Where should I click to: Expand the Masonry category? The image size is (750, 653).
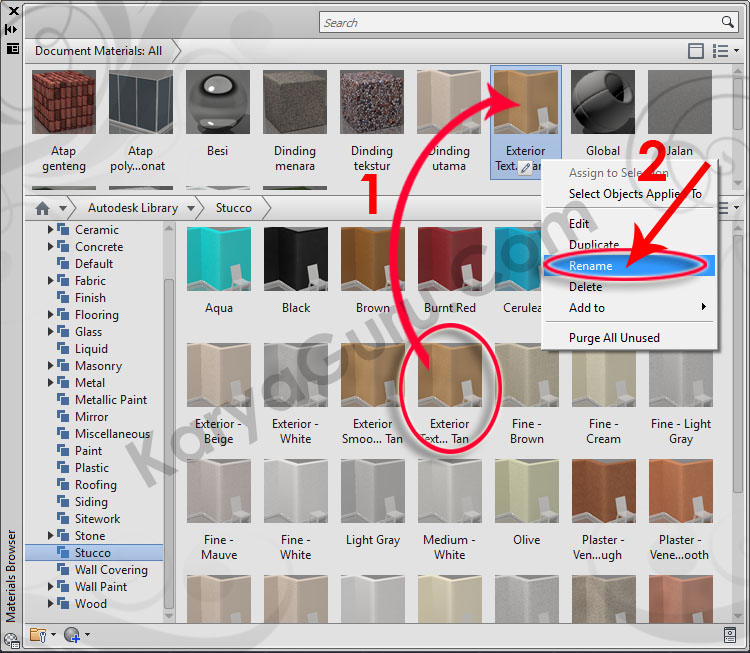click(52, 366)
